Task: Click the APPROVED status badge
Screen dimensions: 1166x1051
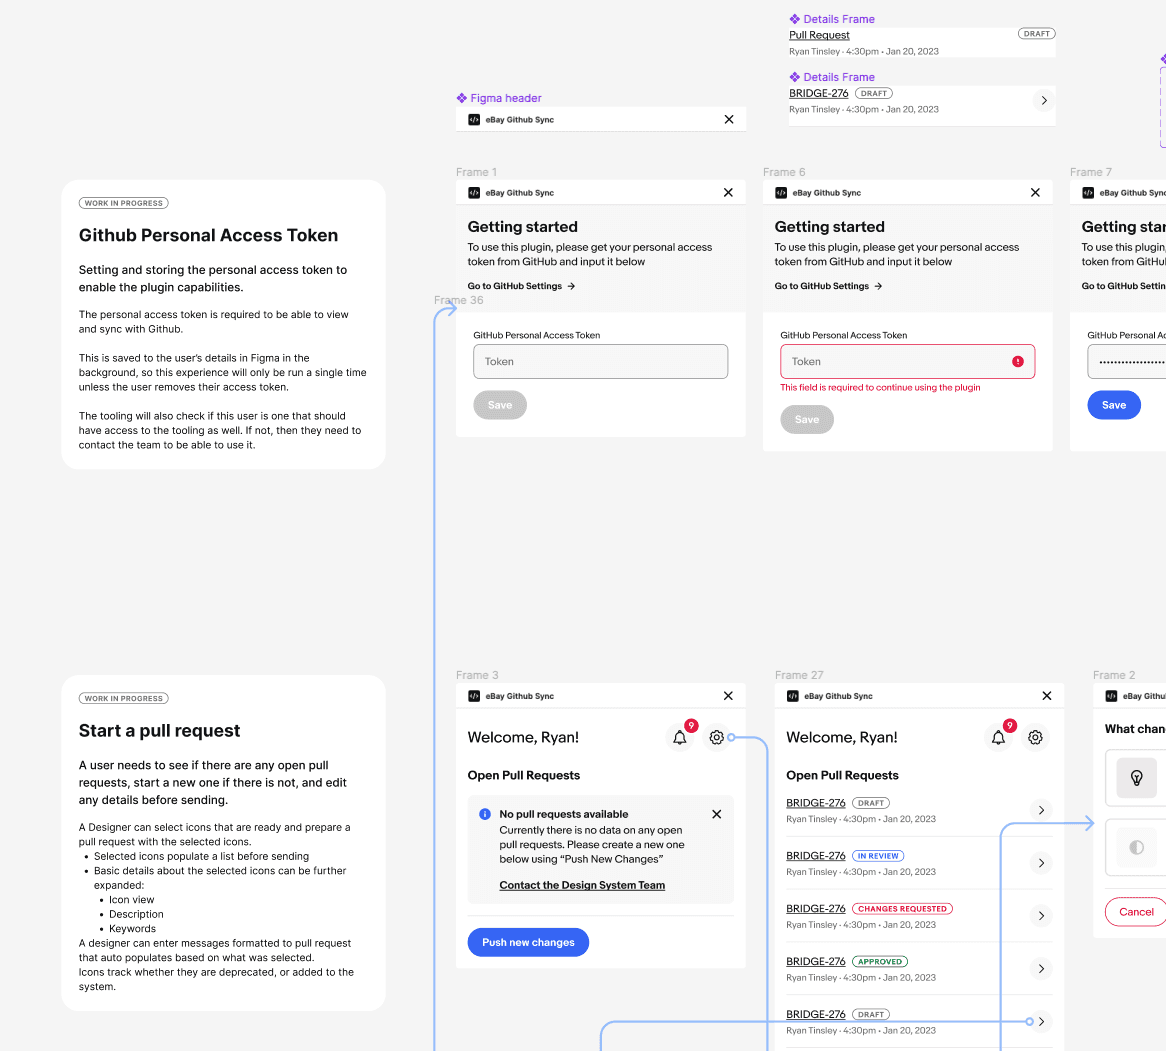Action: click(880, 961)
